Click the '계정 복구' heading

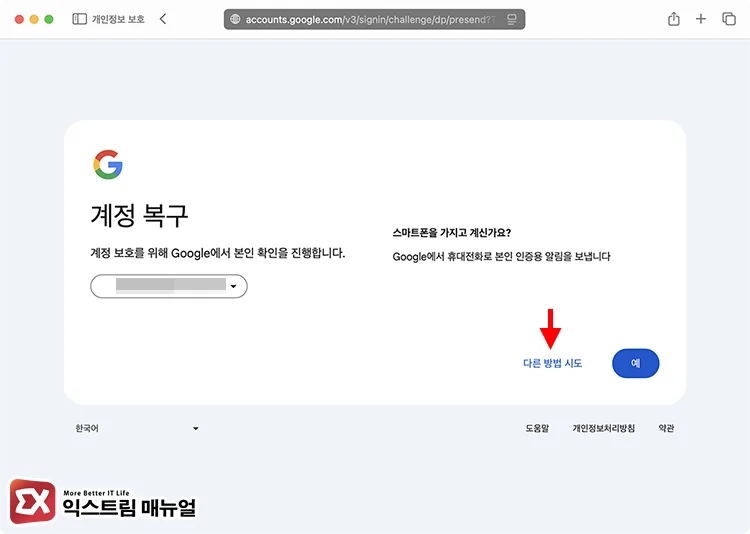click(139, 215)
